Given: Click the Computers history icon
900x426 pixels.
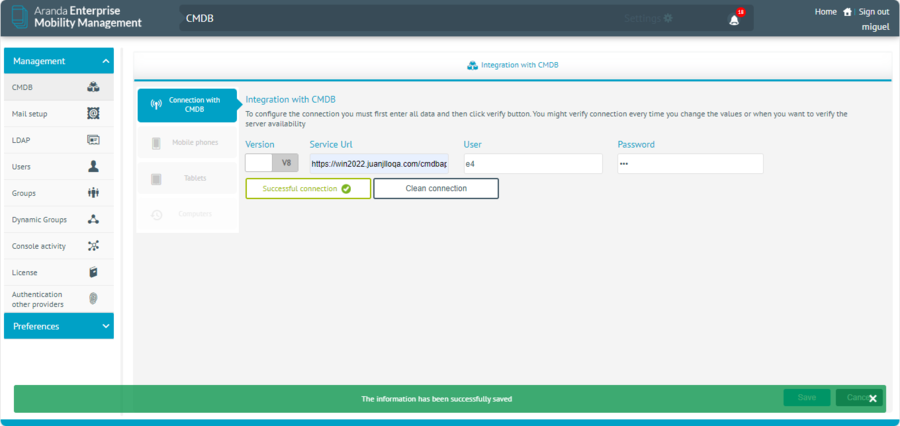Looking at the screenshot, I should [156, 215].
